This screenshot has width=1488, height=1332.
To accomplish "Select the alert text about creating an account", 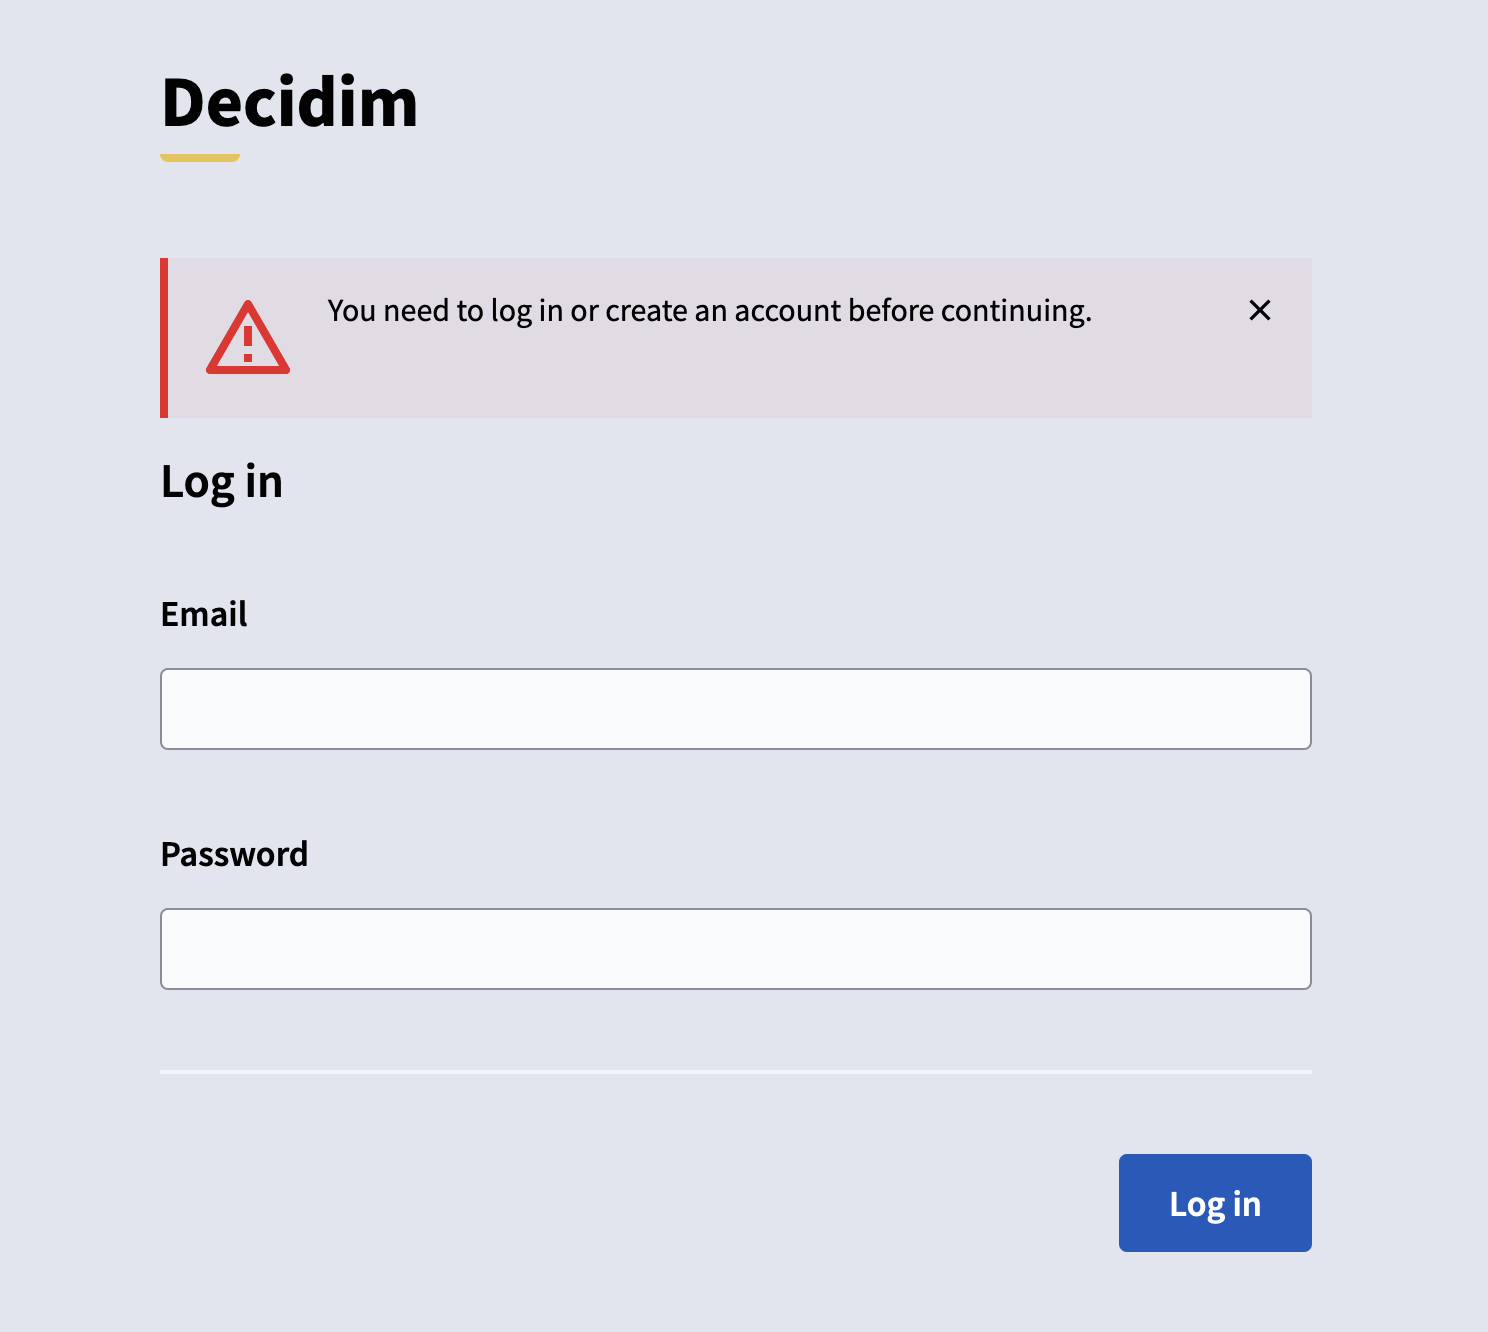I will (x=711, y=311).
